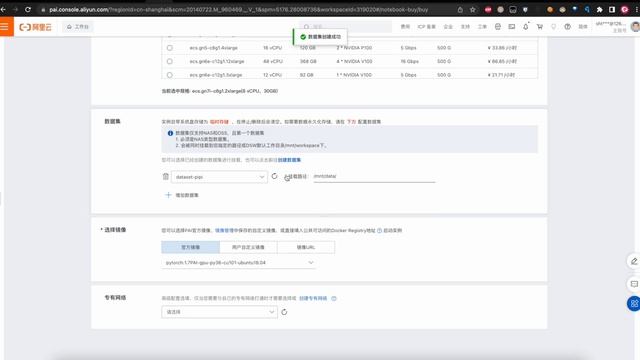Open the create VPC link
640x360 pixels.
pyautogui.click(x=313, y=298)
